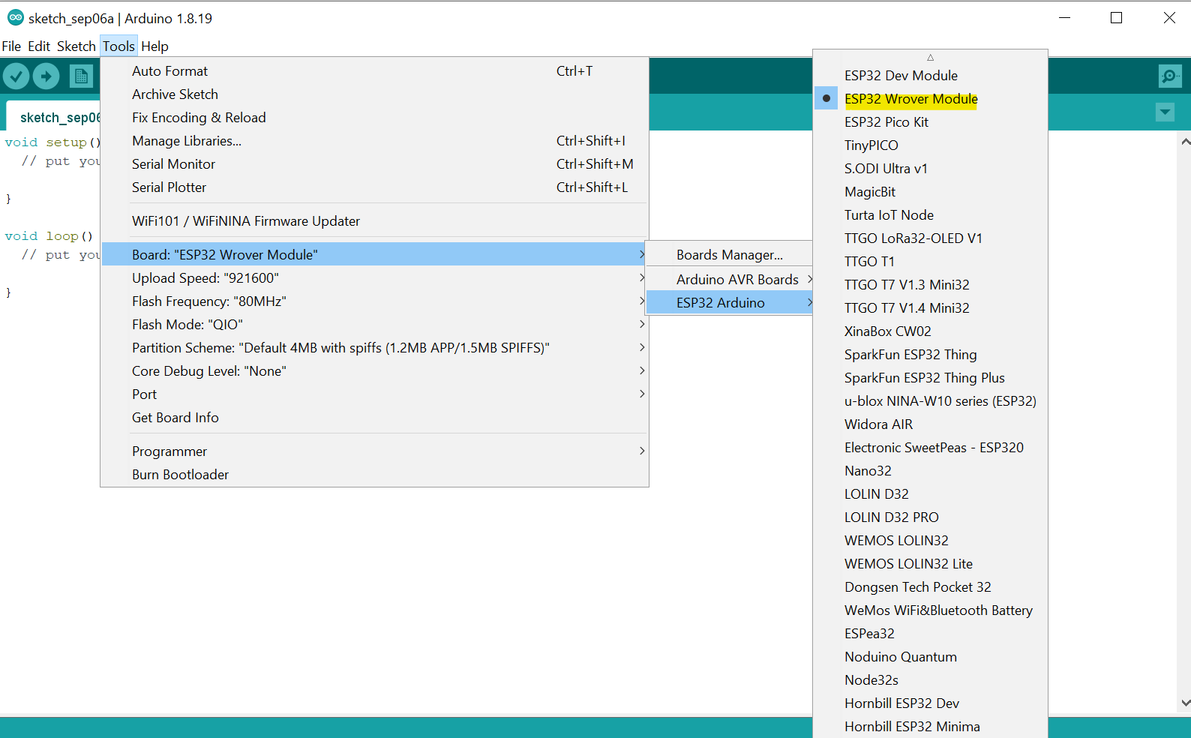Click the Upload arrow toolbar icon
1191x738 pixels.
pos(46,76)
